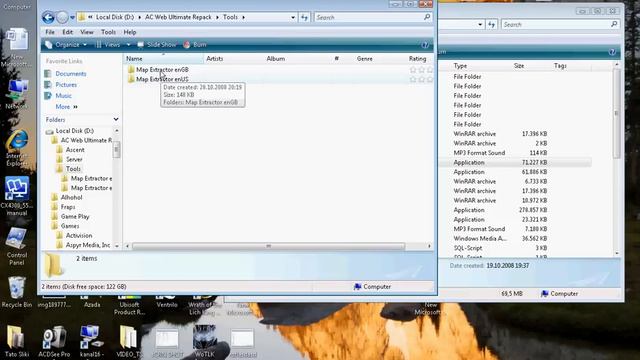Start the Slide Show
The height and width of the screenshot is (360, 640).
click(x=157, y=44)
